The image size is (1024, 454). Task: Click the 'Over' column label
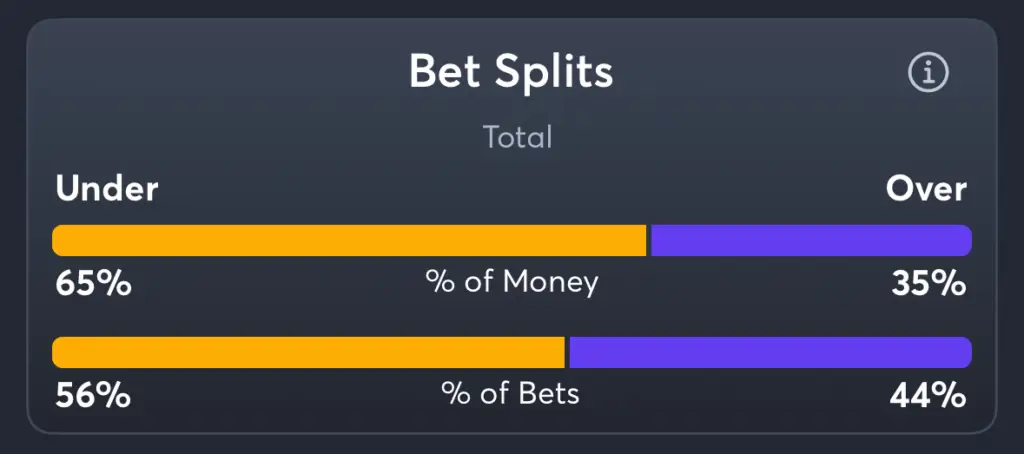(926, 189)
